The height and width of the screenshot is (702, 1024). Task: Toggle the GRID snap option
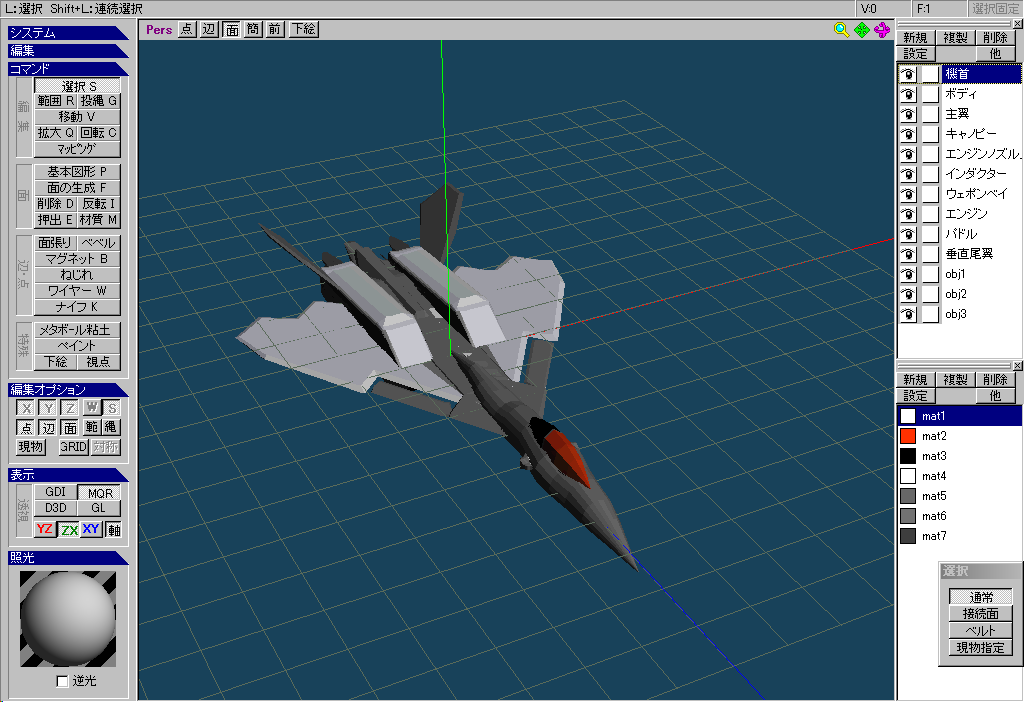point(73,447)
